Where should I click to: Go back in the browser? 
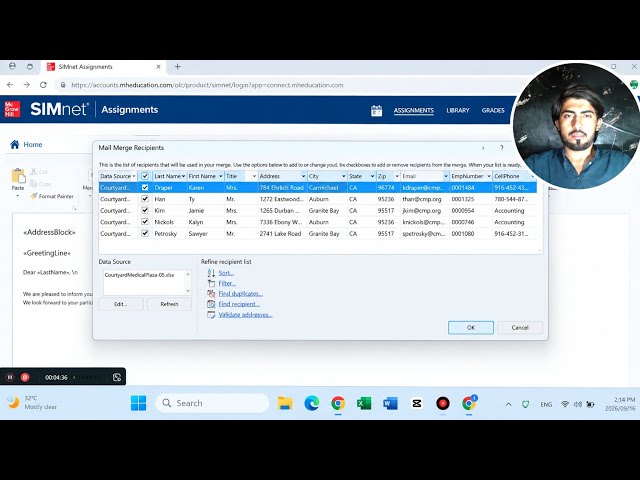pos(10,85)
